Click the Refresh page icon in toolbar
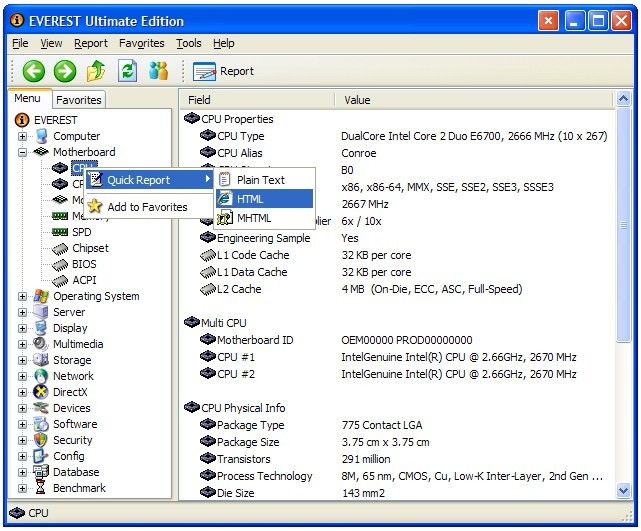This screenshot has height=531, width=641. 127,71
